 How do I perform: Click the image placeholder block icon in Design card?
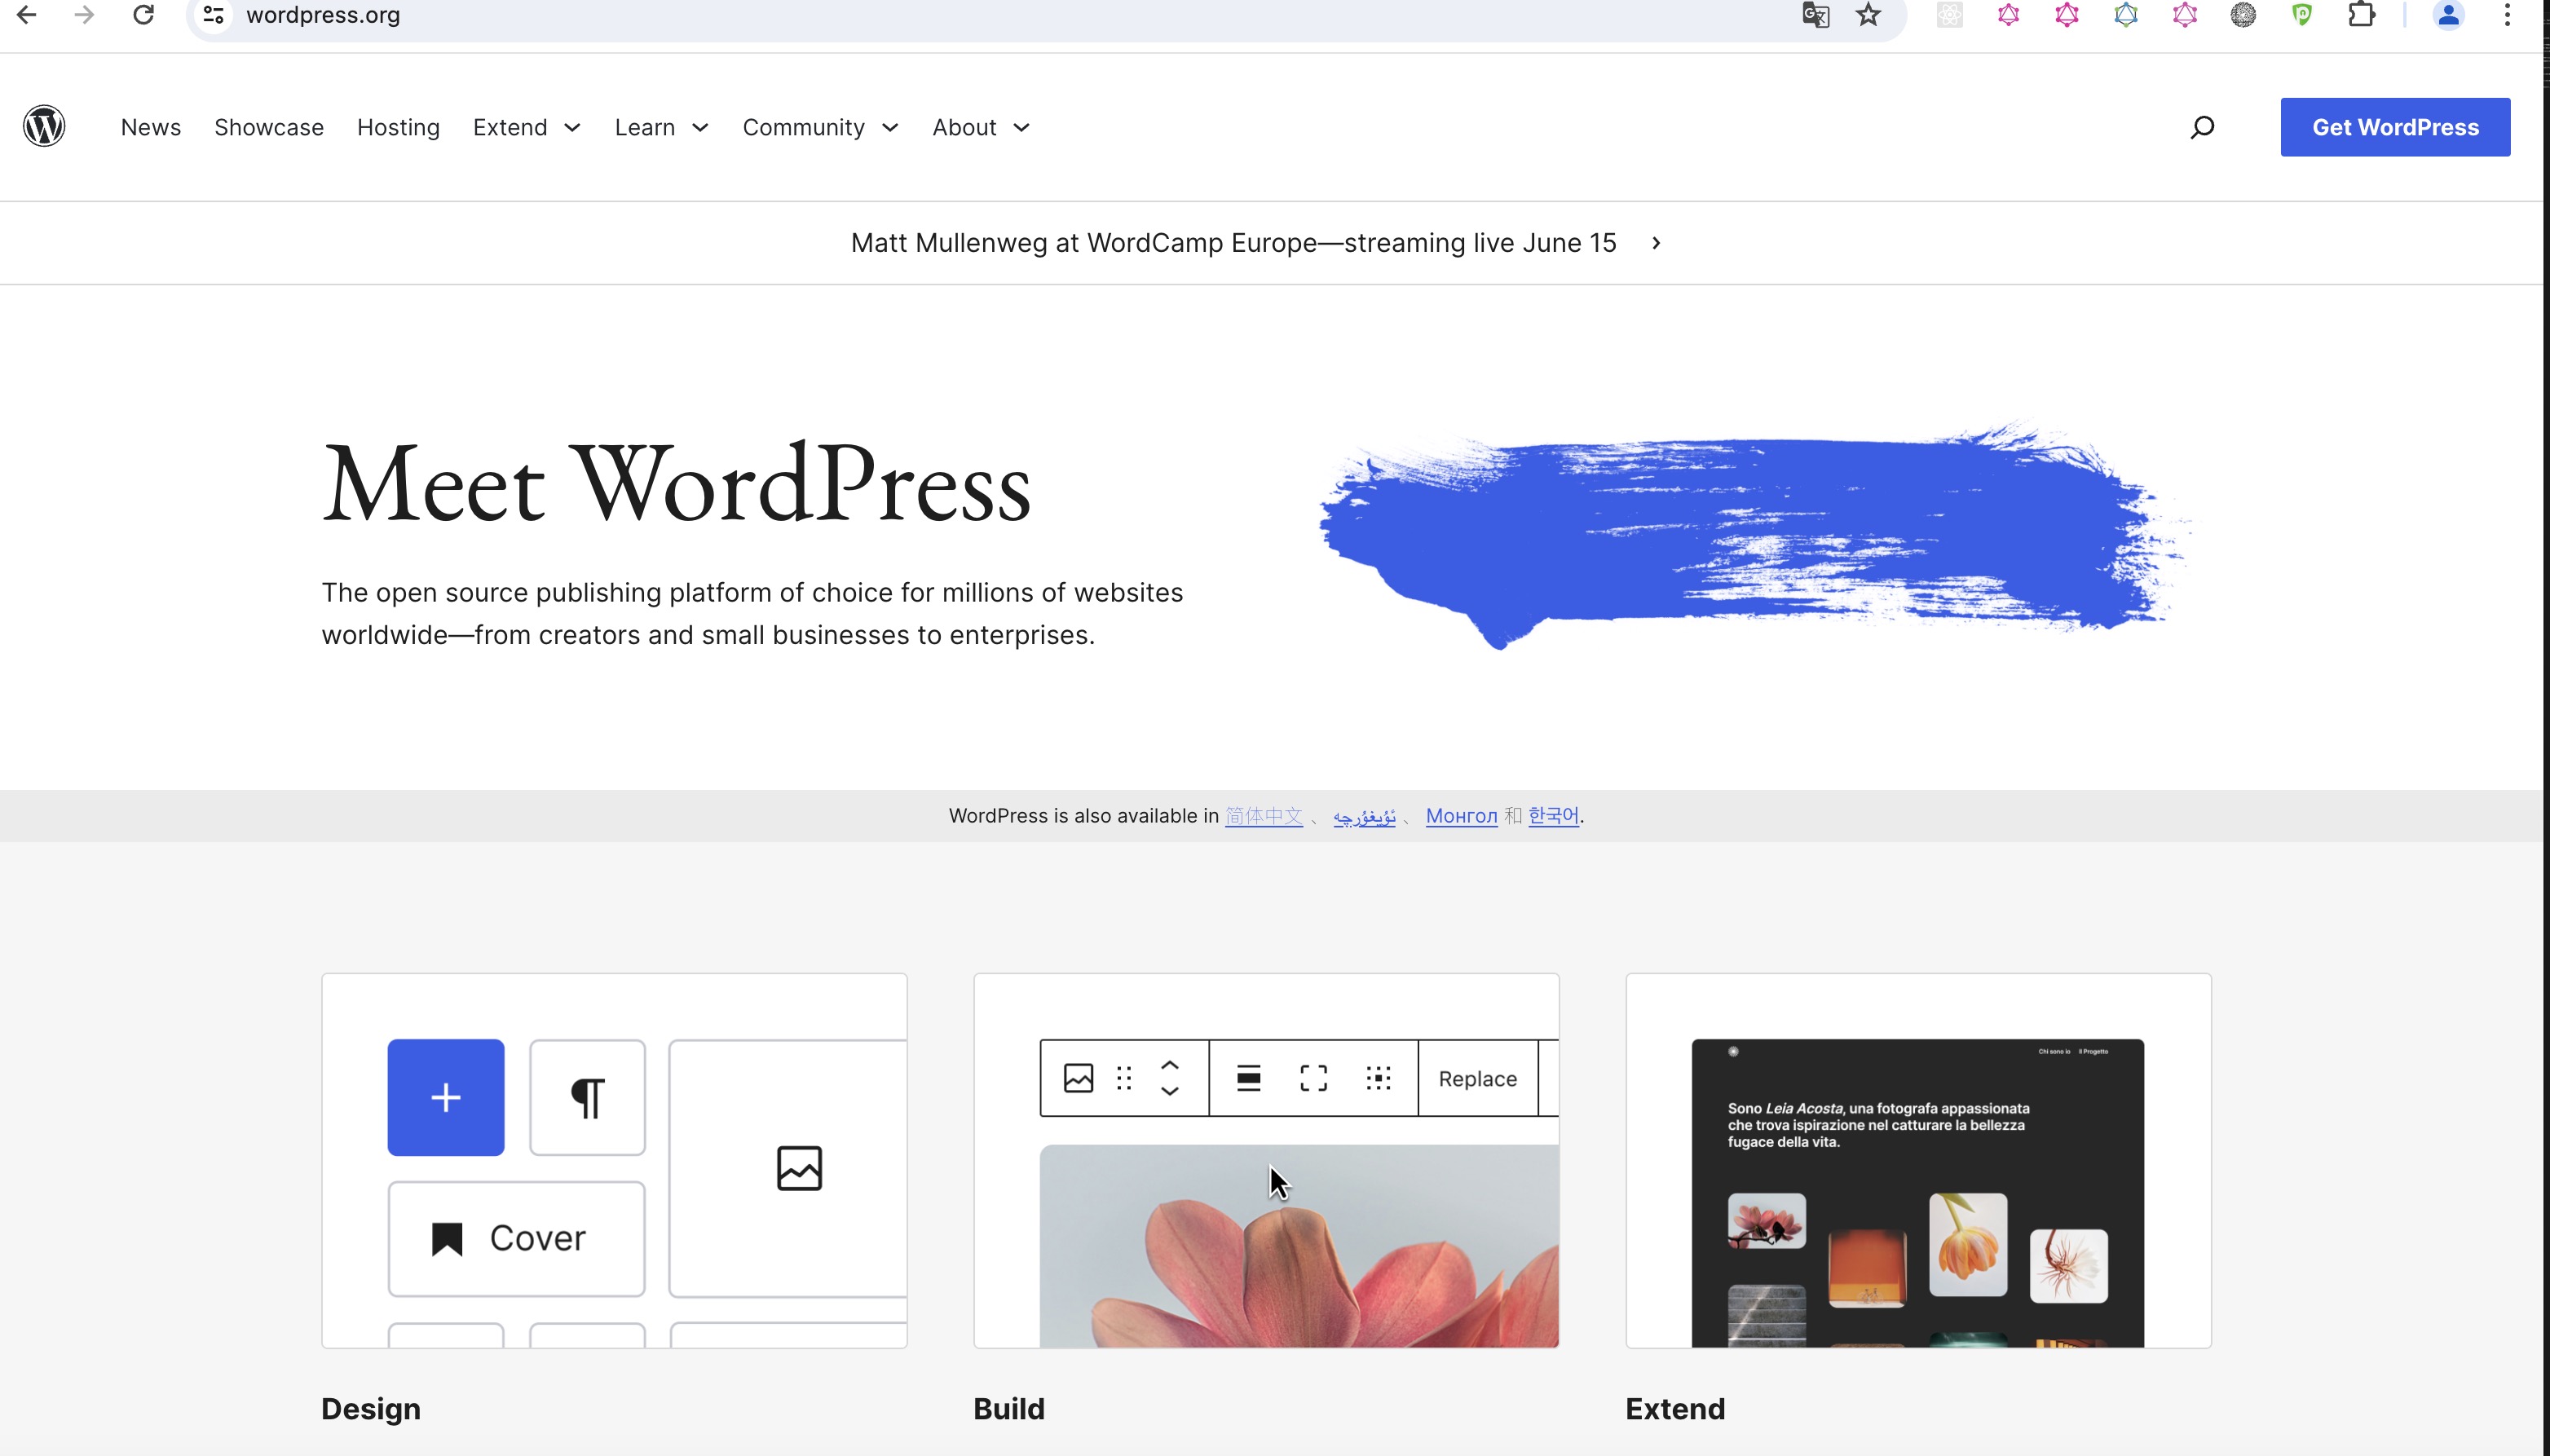799,1168
